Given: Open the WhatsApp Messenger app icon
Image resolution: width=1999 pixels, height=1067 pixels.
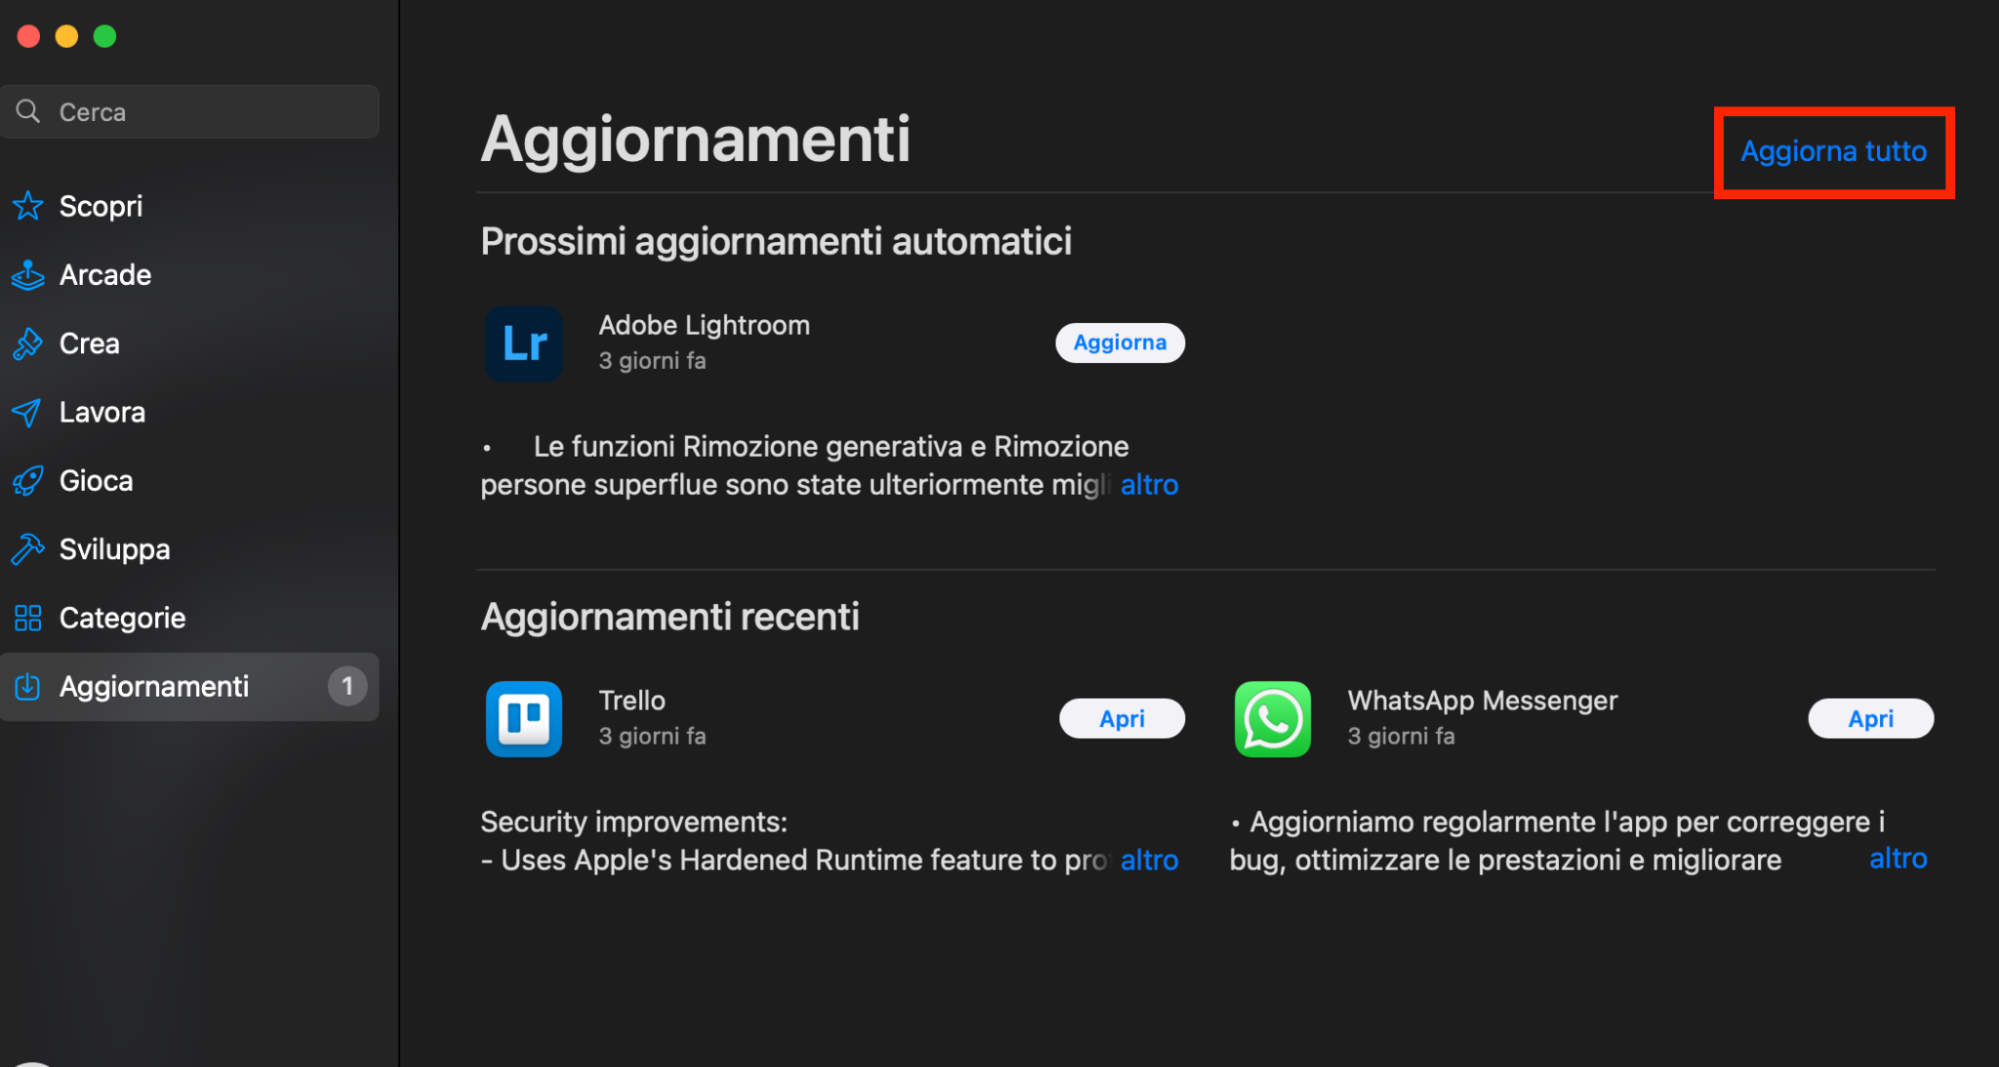Looking at the screenshot, I should pyautogui.click(x=1272, y=718).
